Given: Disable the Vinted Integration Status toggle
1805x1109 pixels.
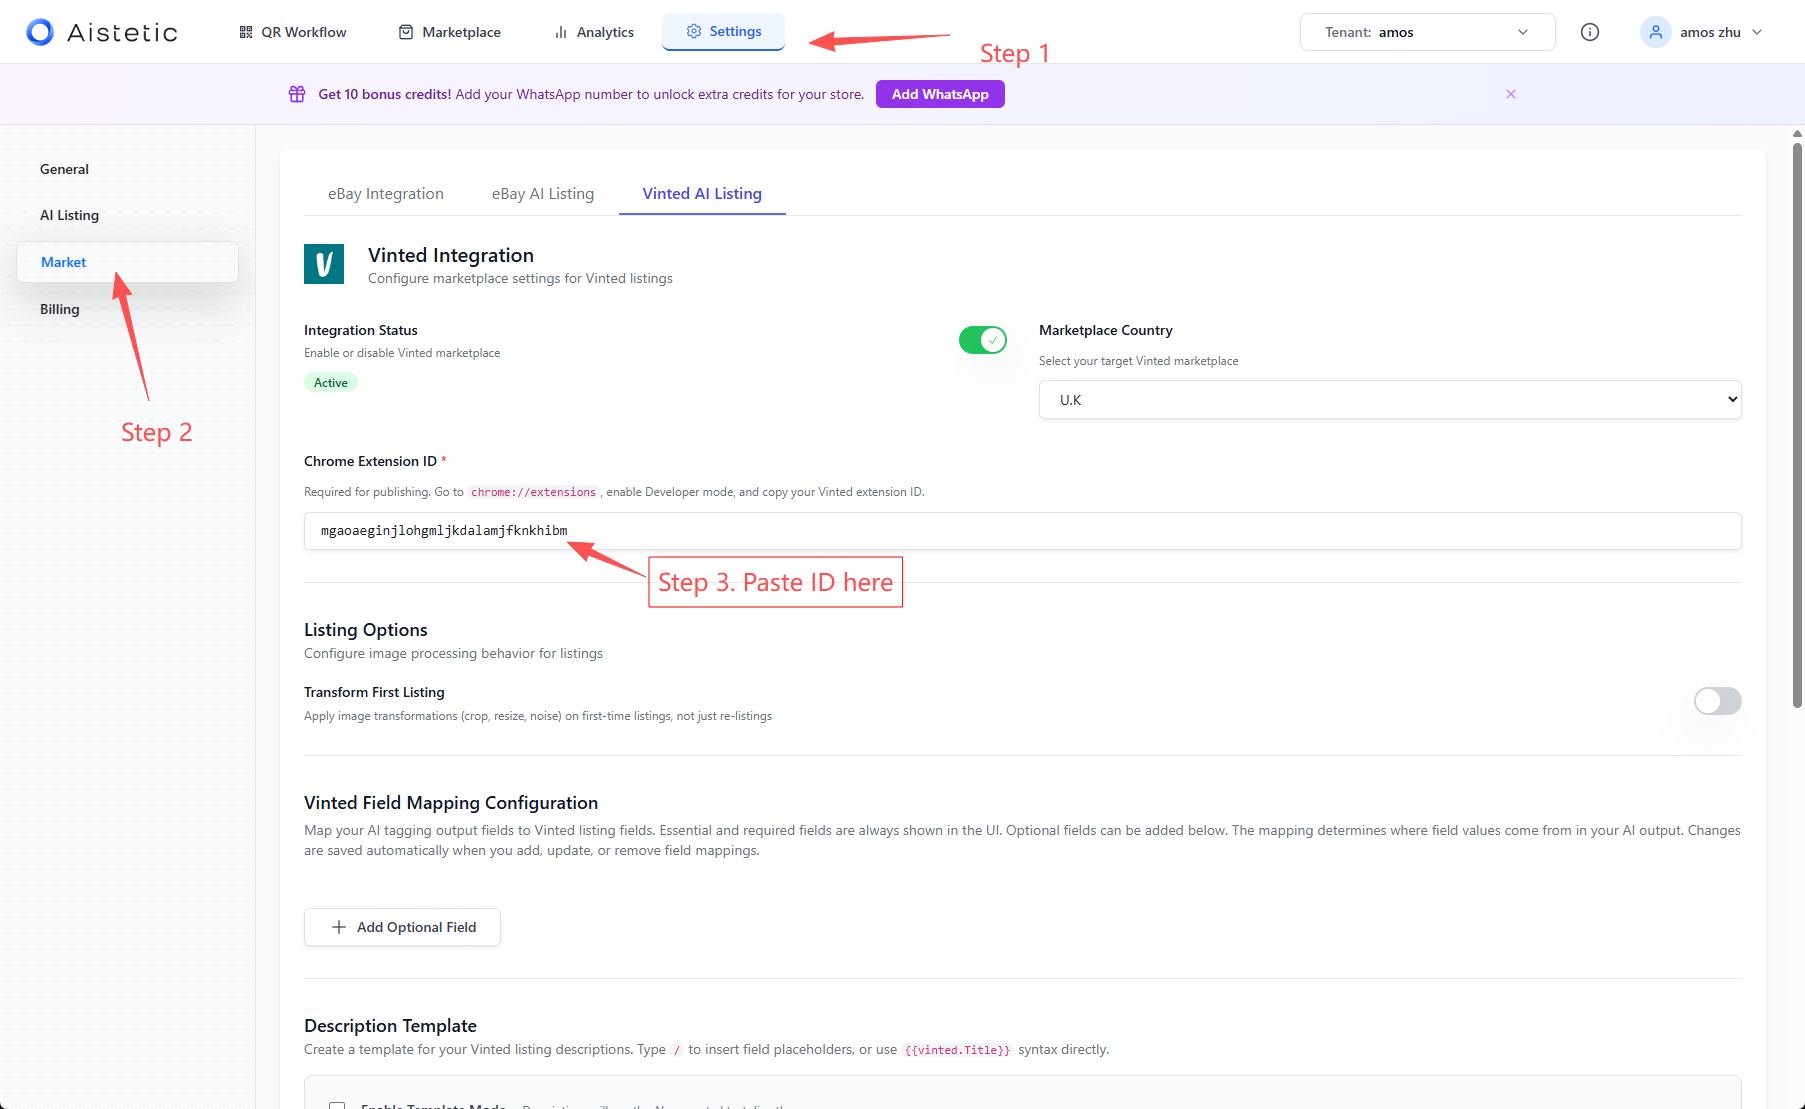Looking at the screenshot, I should (983, 340).
